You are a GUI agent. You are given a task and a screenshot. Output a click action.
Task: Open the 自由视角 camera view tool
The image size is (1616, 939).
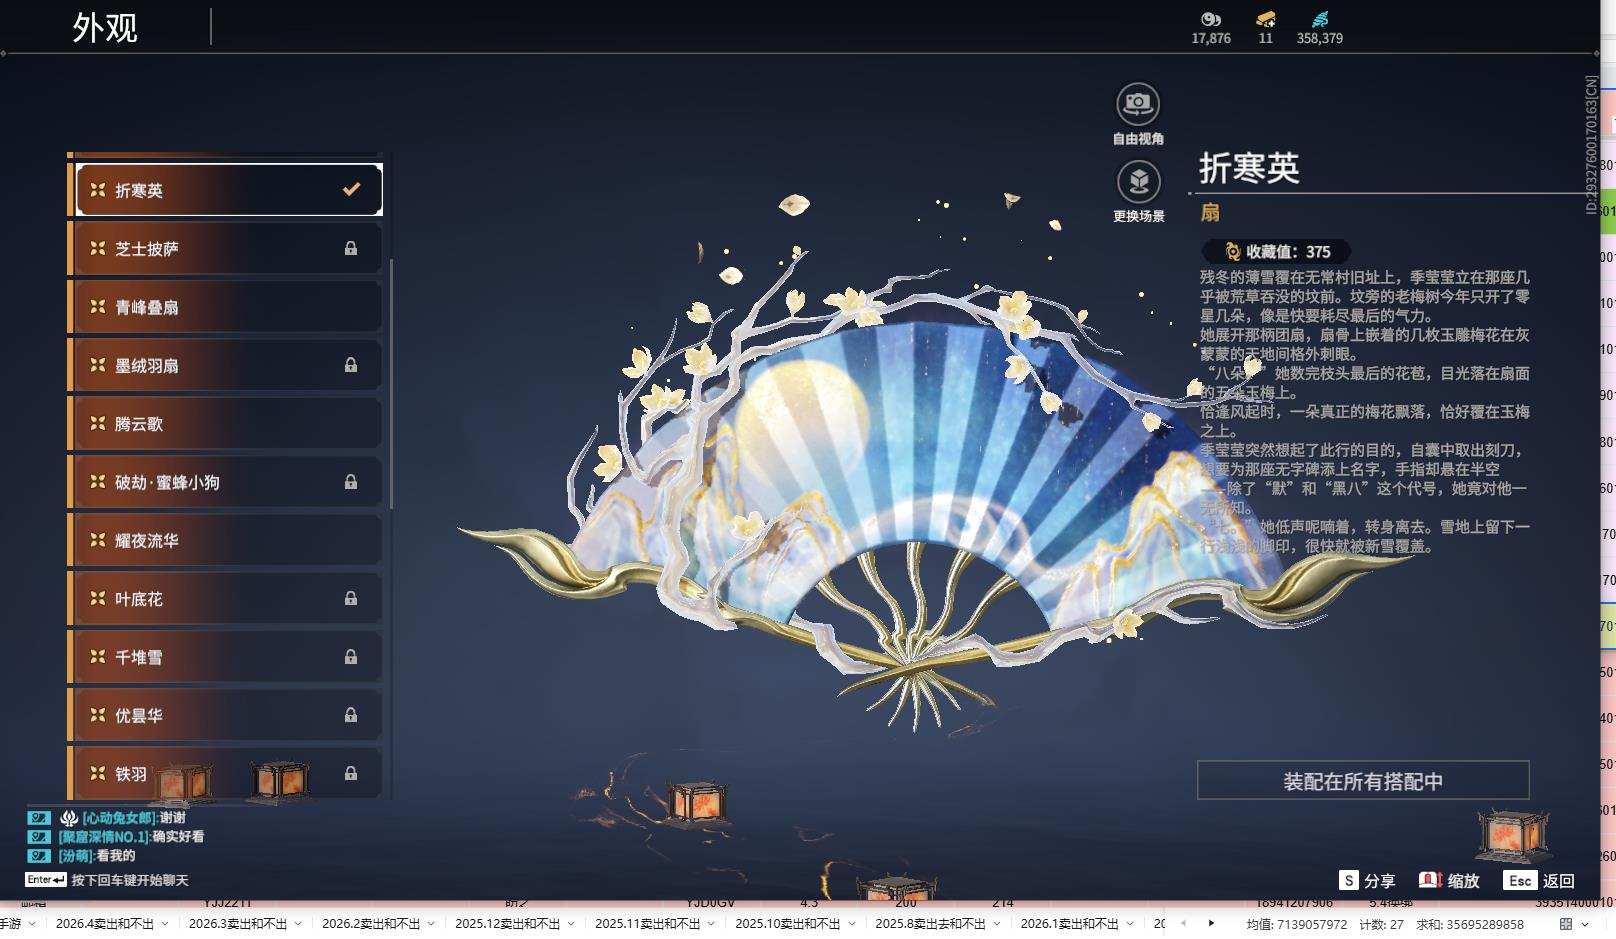(x=1137, y=102)
